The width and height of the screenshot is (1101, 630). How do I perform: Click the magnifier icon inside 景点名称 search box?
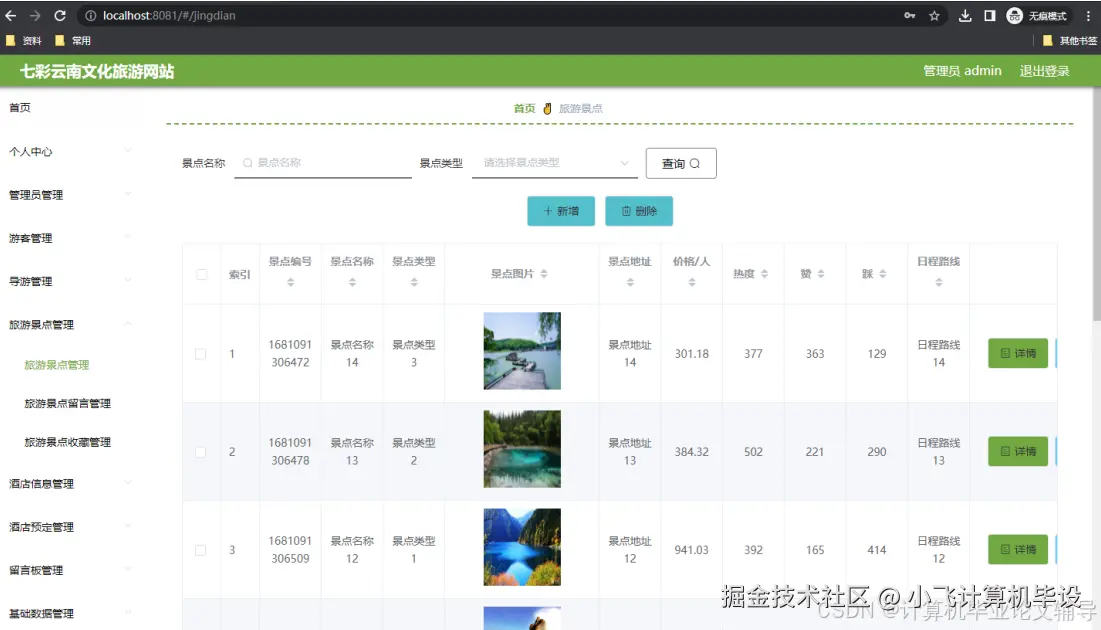click(x=248, y=163)
